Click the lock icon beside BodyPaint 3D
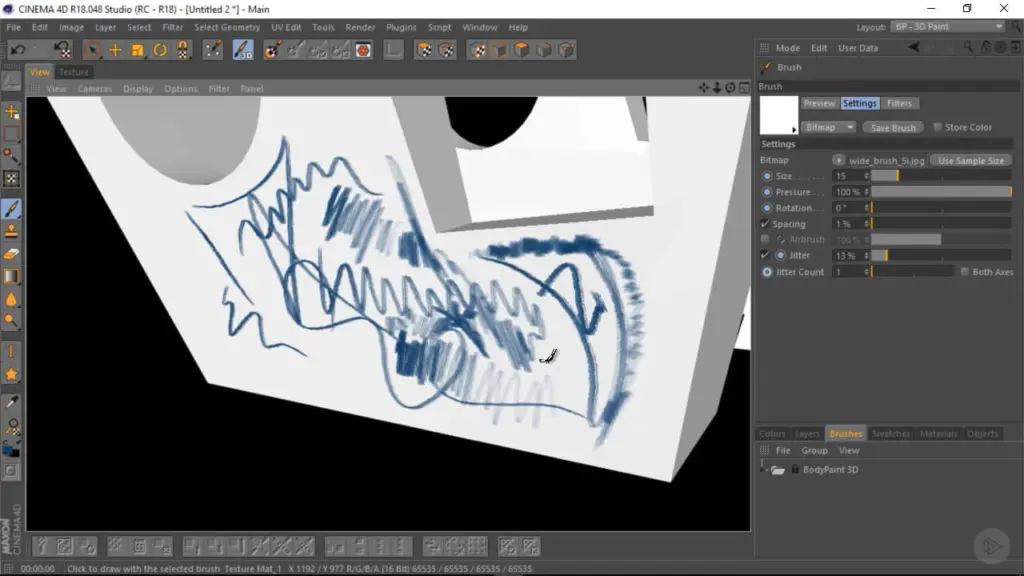1024x576 pixels. pyautogui.click(x=795, y=469)
